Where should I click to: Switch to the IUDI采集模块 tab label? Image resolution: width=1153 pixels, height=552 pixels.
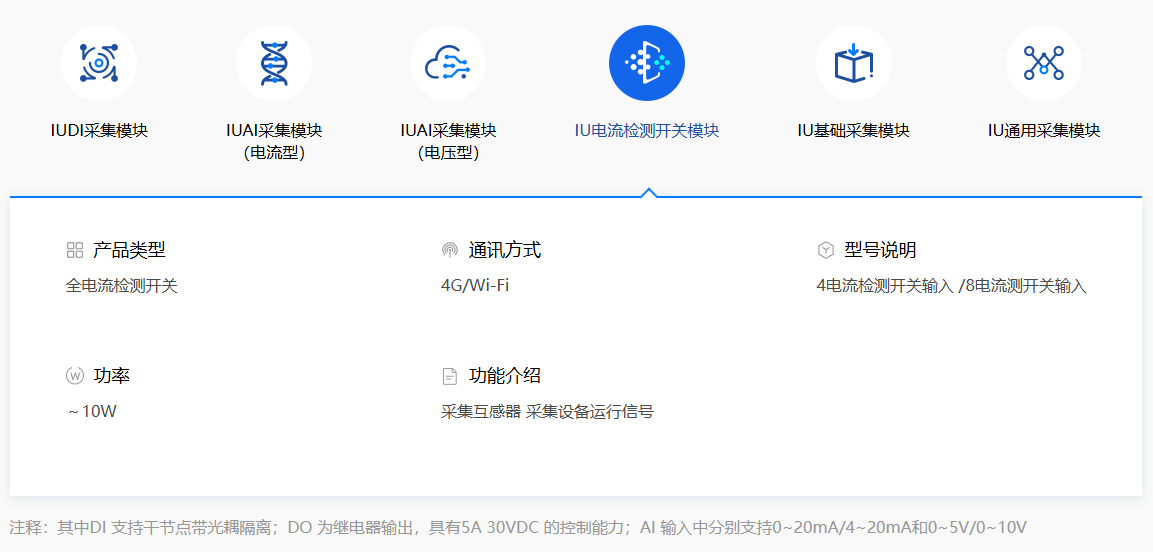99,131
